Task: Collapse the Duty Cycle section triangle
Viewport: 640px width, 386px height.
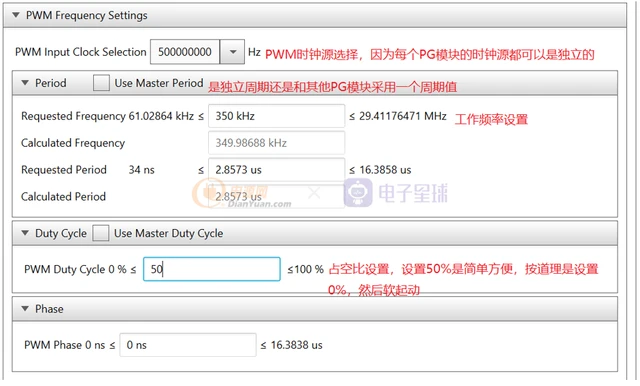Action: tap(25, 233)
